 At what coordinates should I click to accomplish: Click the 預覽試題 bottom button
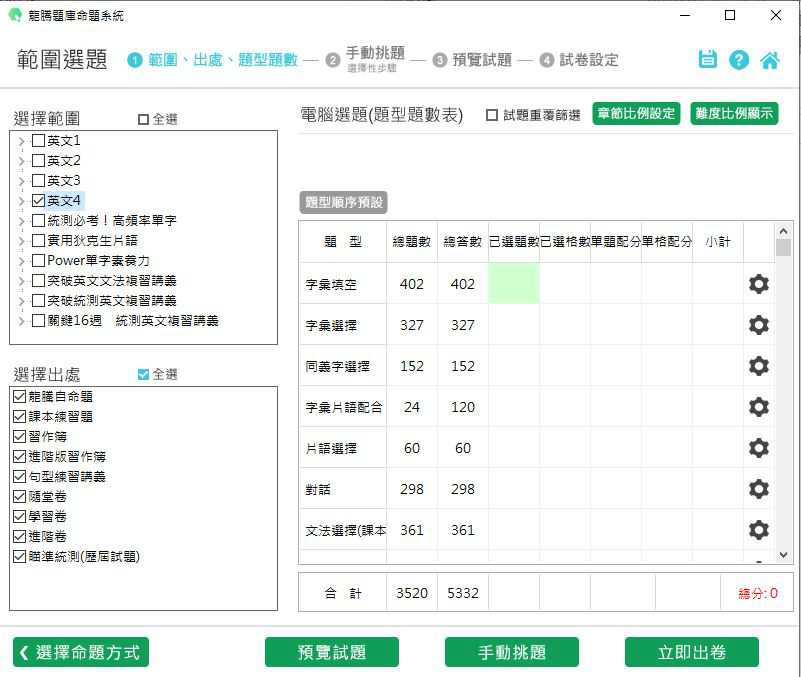(x=332, y=652)
